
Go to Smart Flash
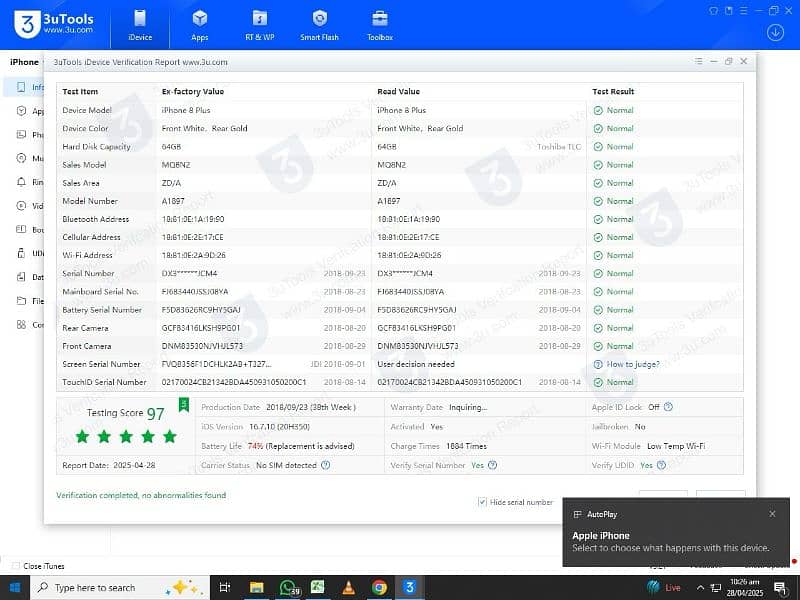tap(319, 24)
